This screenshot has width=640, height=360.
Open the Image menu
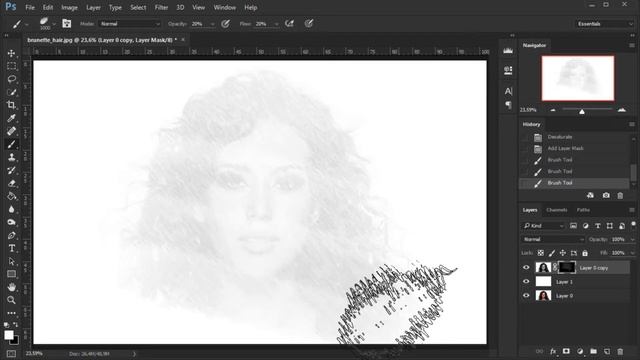[x=69, y=7]
